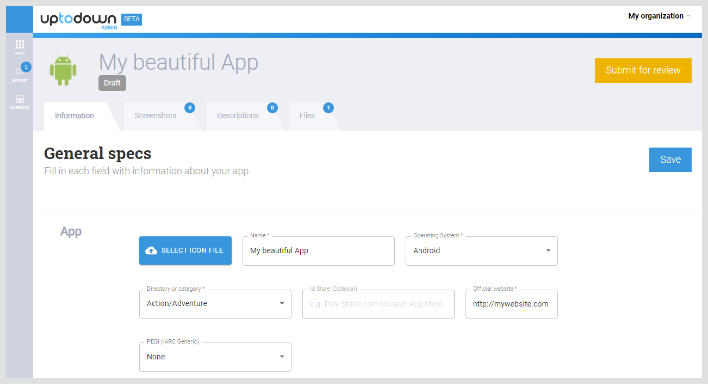Open the Descriptions tab
Screen dimensions: 708x384
pos(238,116)
